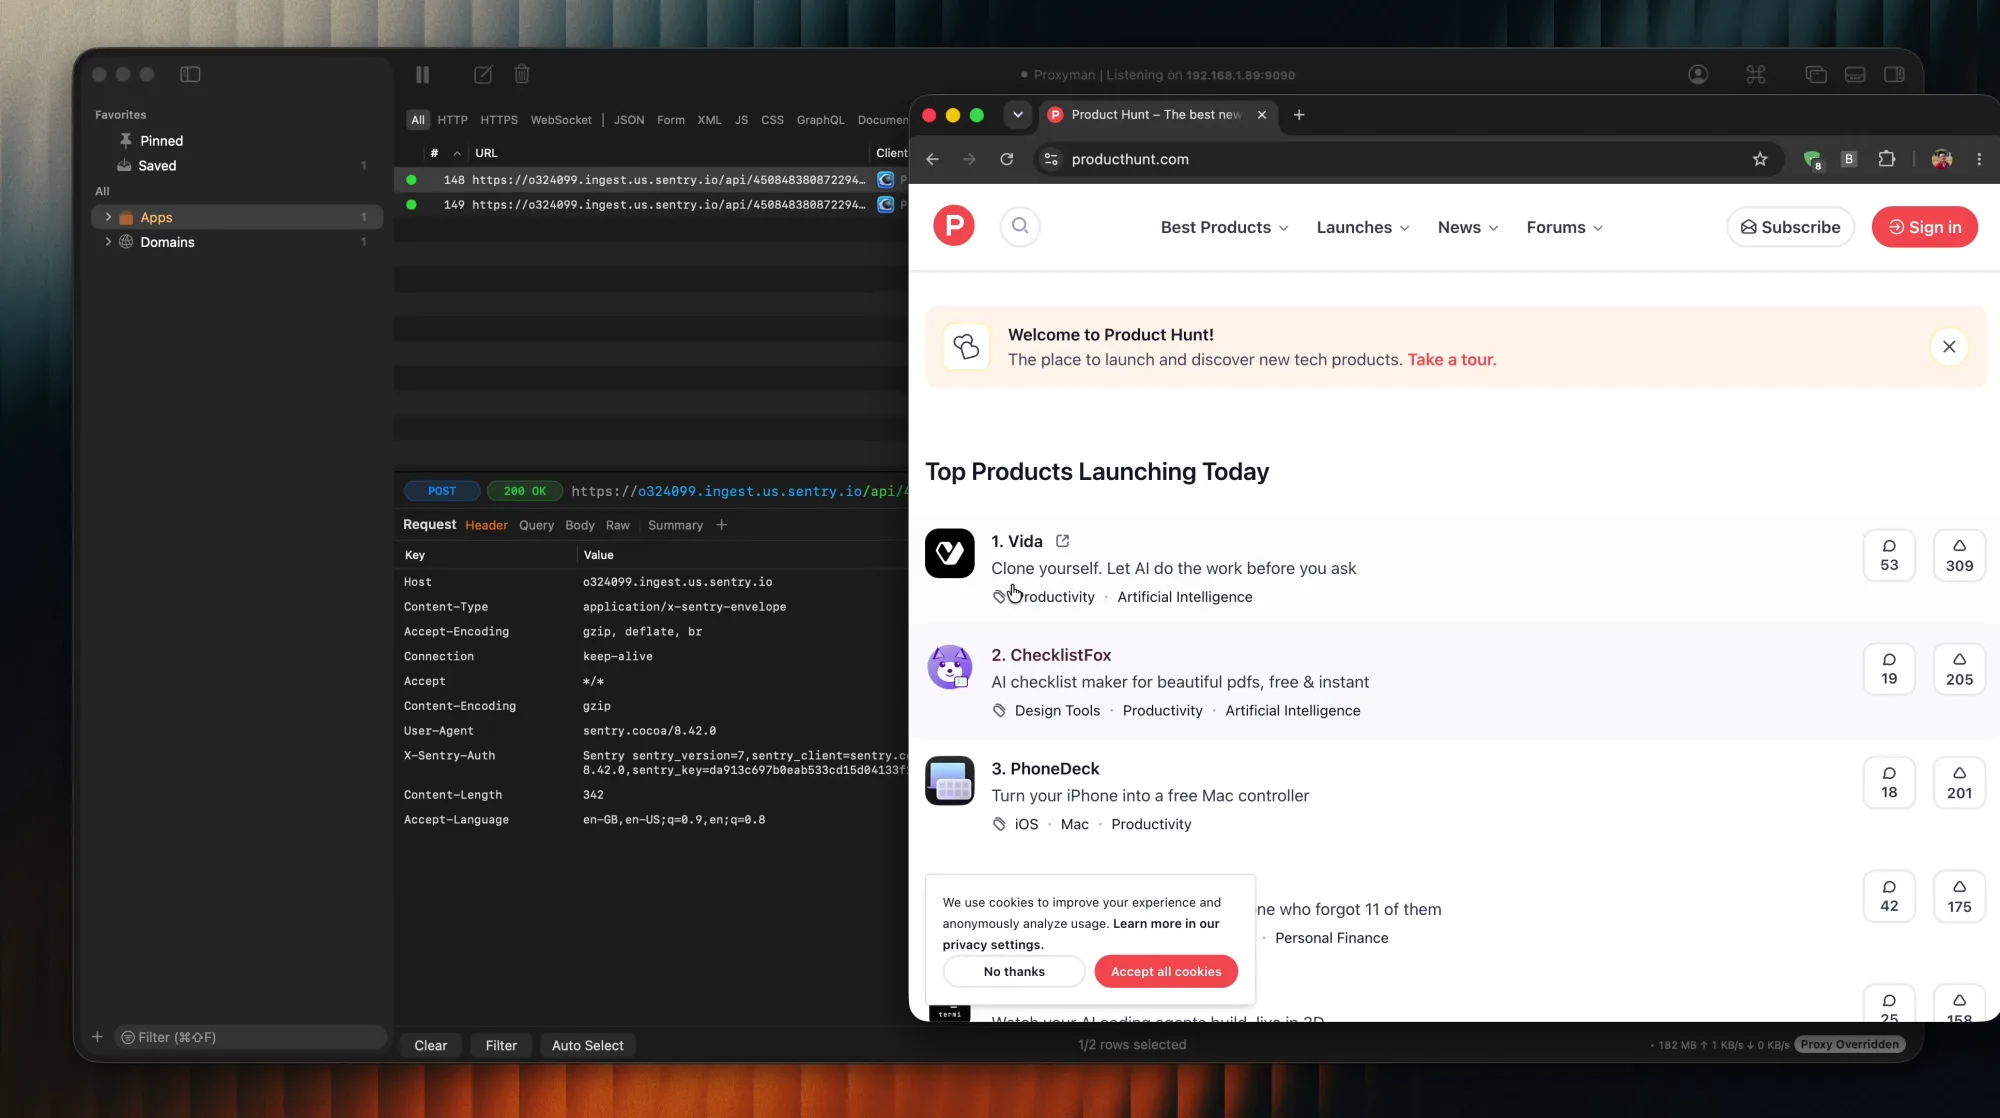Bookmark this page with the star icon
The image size is (2000, 1118).
[1760, 159]
